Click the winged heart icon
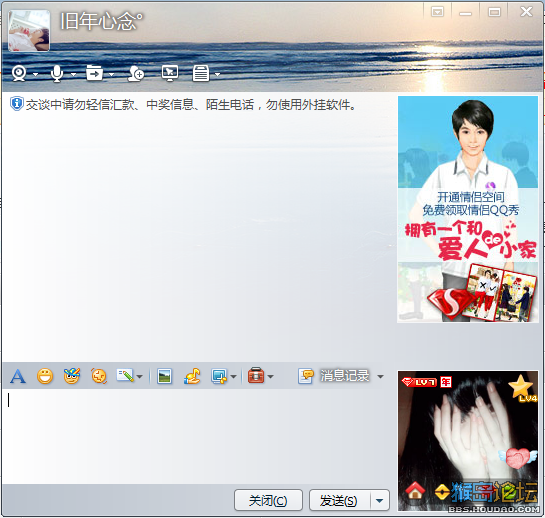The width and height of the screenshot is (545, 518). [x=517, y=458]
